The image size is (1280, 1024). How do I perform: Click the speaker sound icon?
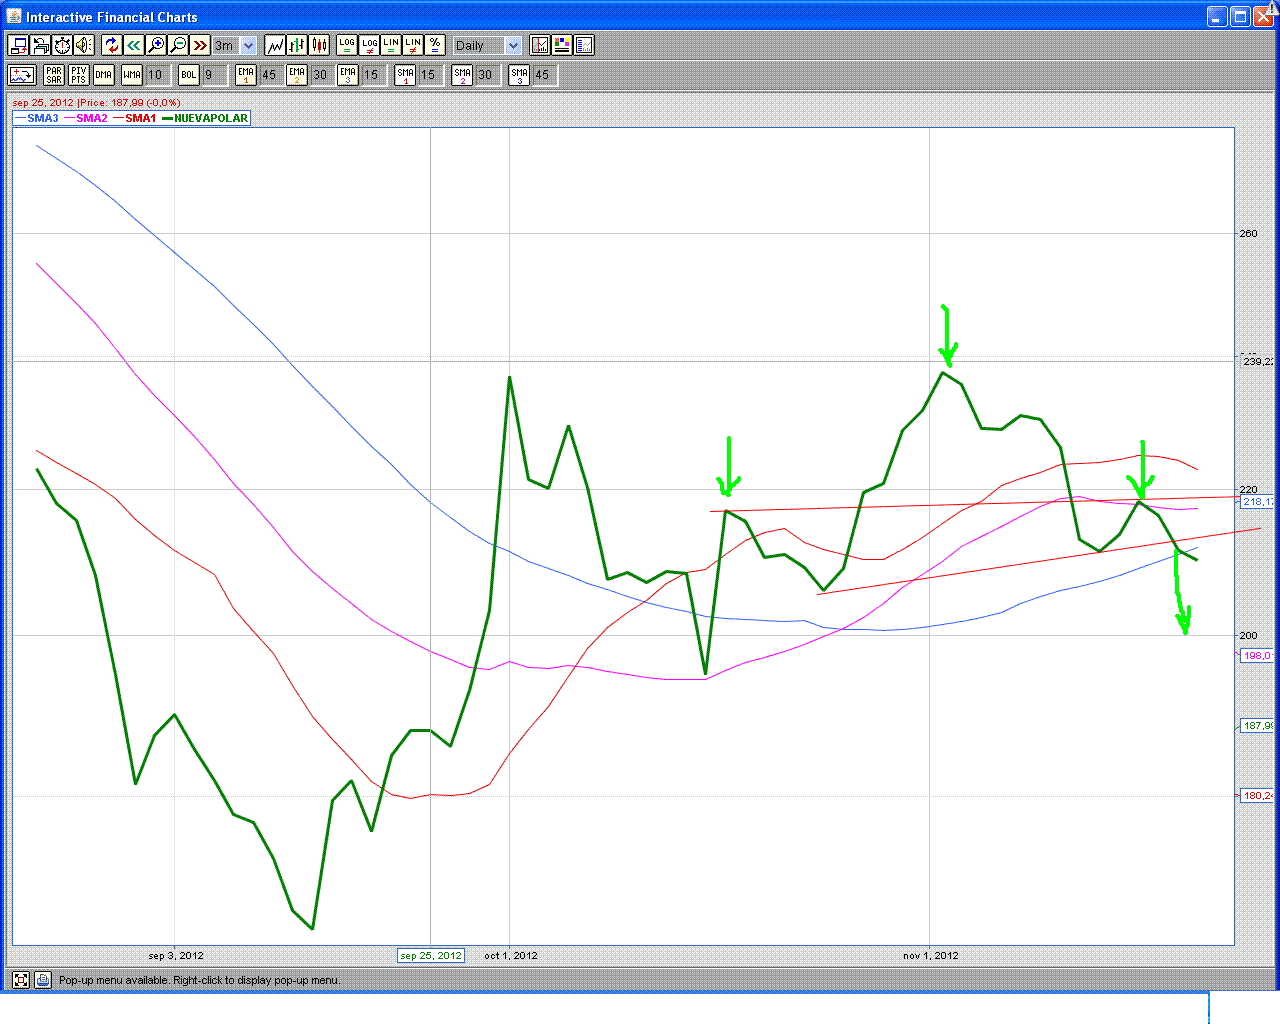click(84, 45)
